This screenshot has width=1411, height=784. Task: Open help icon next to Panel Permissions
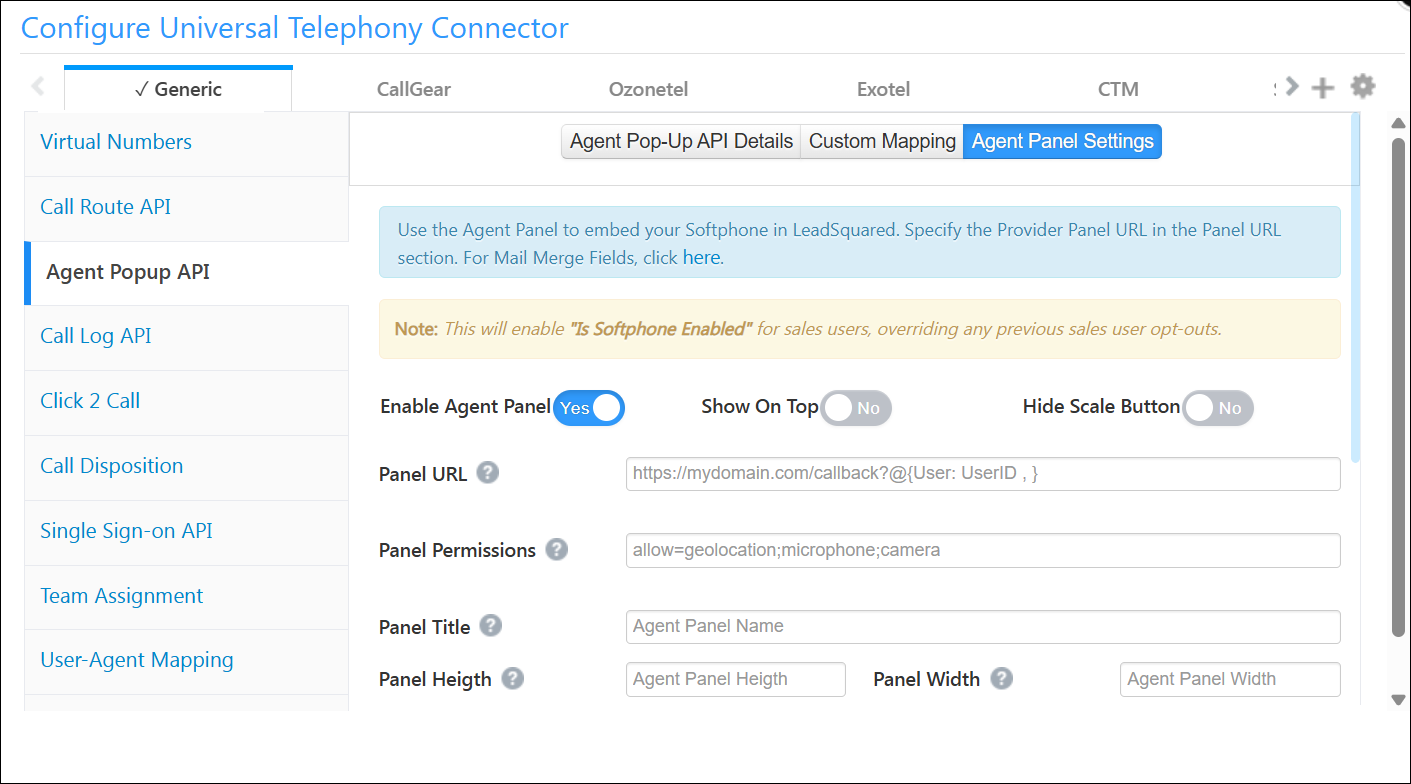(557, 549)
